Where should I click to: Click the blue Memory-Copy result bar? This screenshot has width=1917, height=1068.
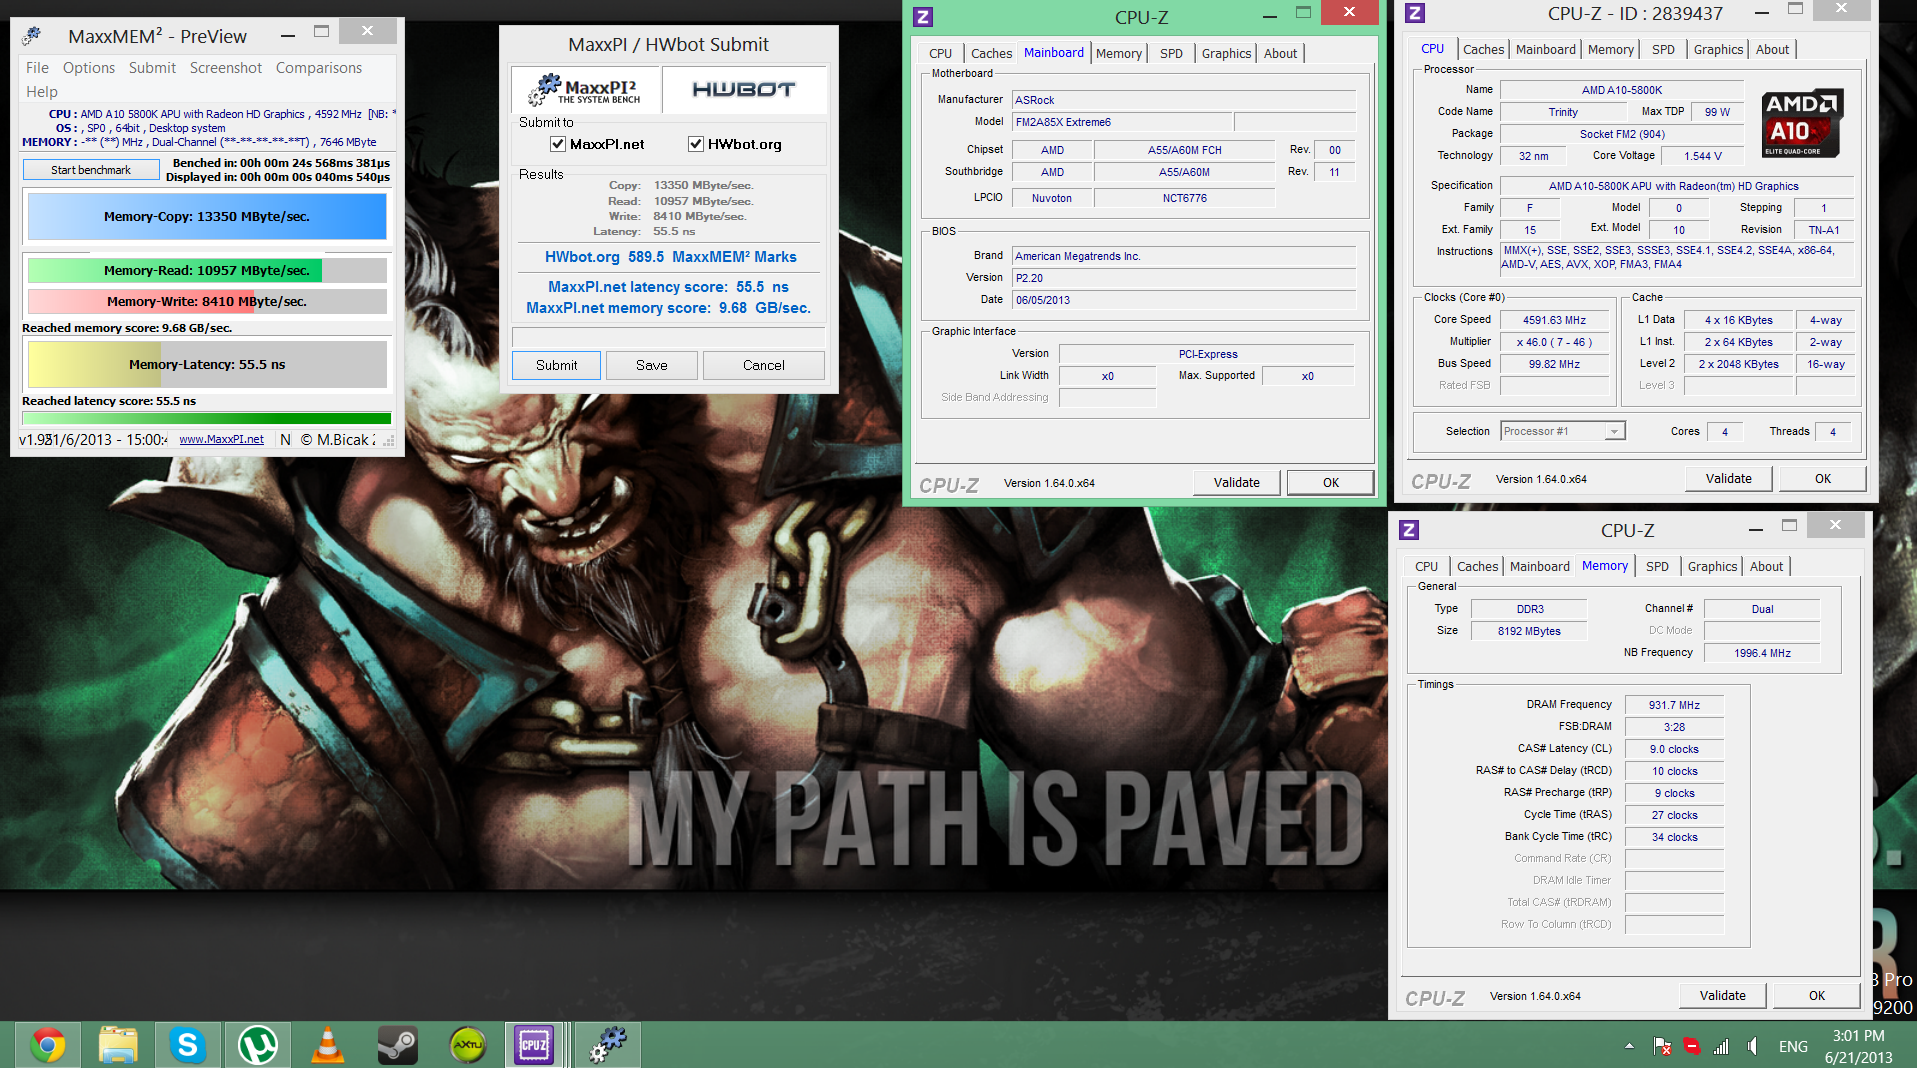point(207,216)
